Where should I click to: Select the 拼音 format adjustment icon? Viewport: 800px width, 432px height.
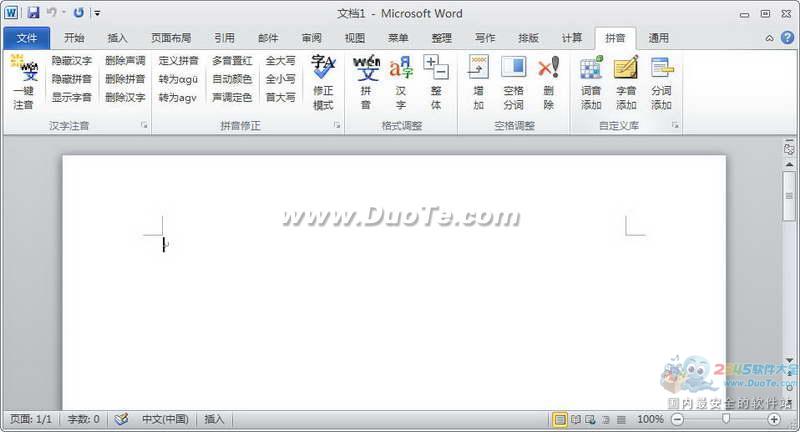[366, 80]
